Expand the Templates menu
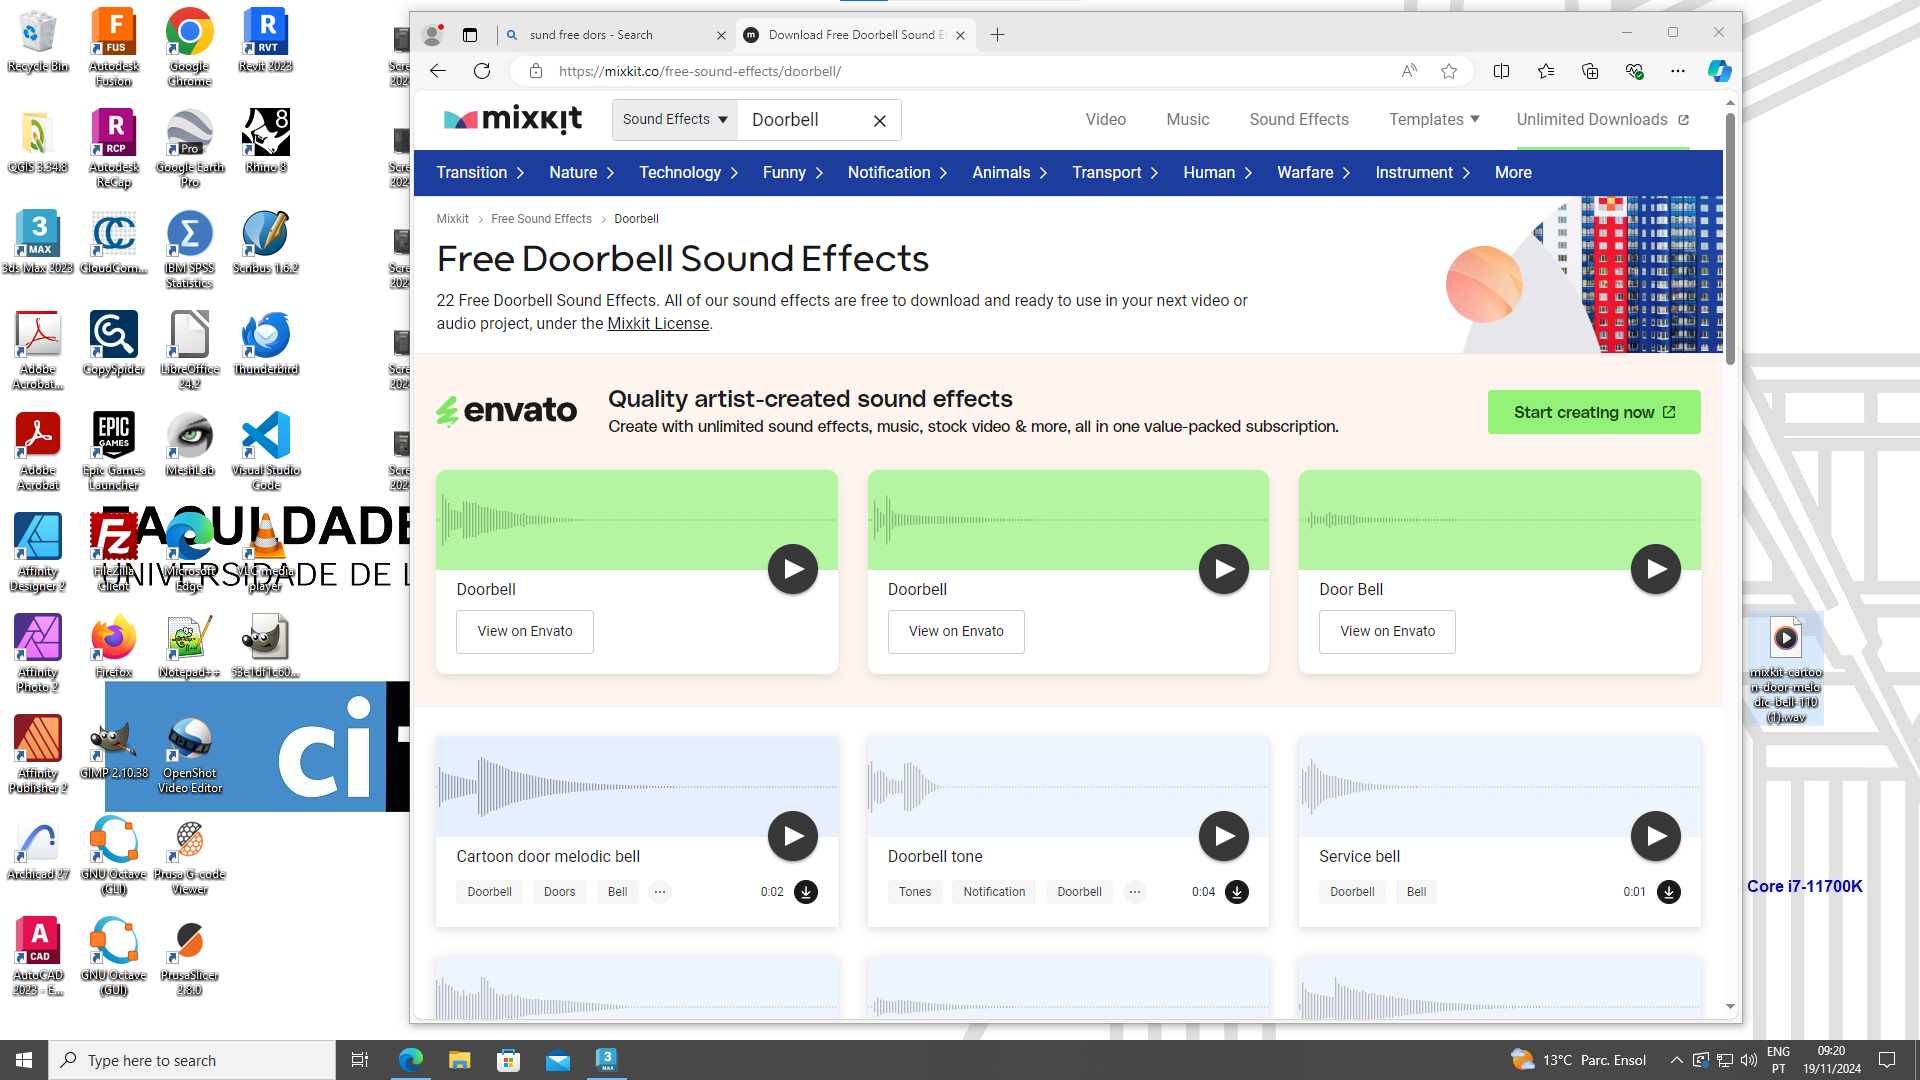 1434,119
